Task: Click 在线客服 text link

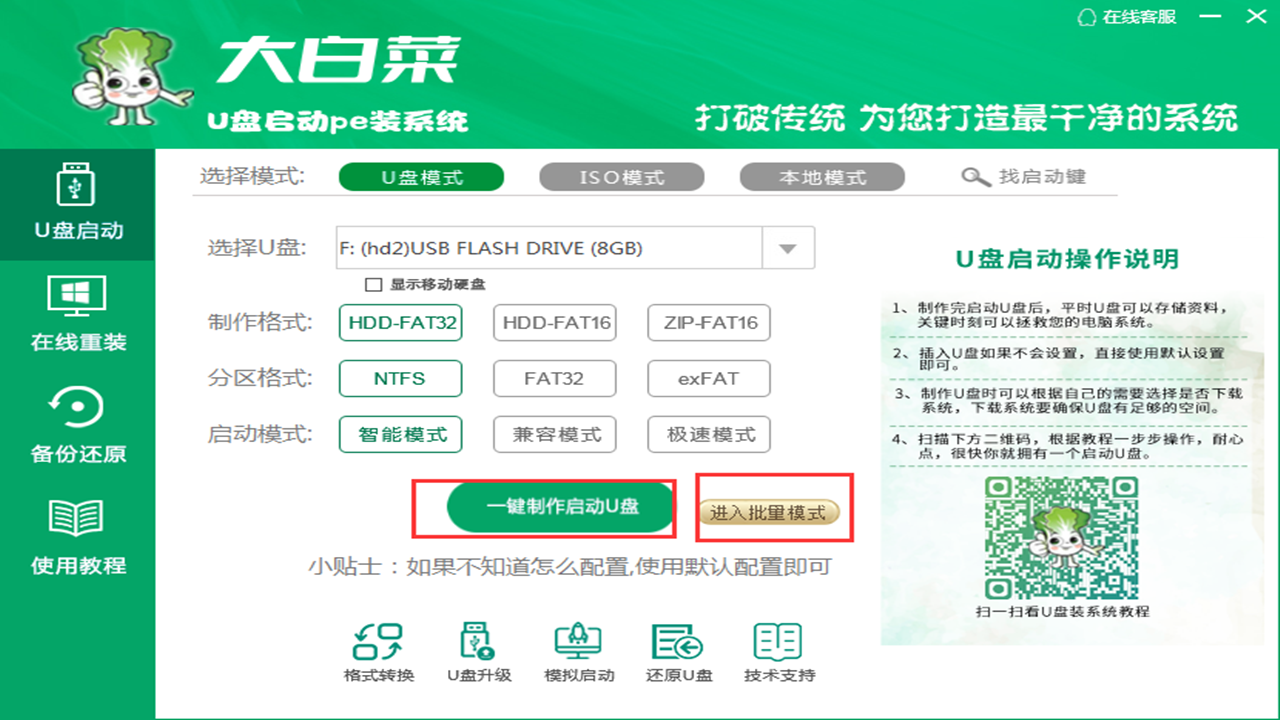Action: [1139, 17]
